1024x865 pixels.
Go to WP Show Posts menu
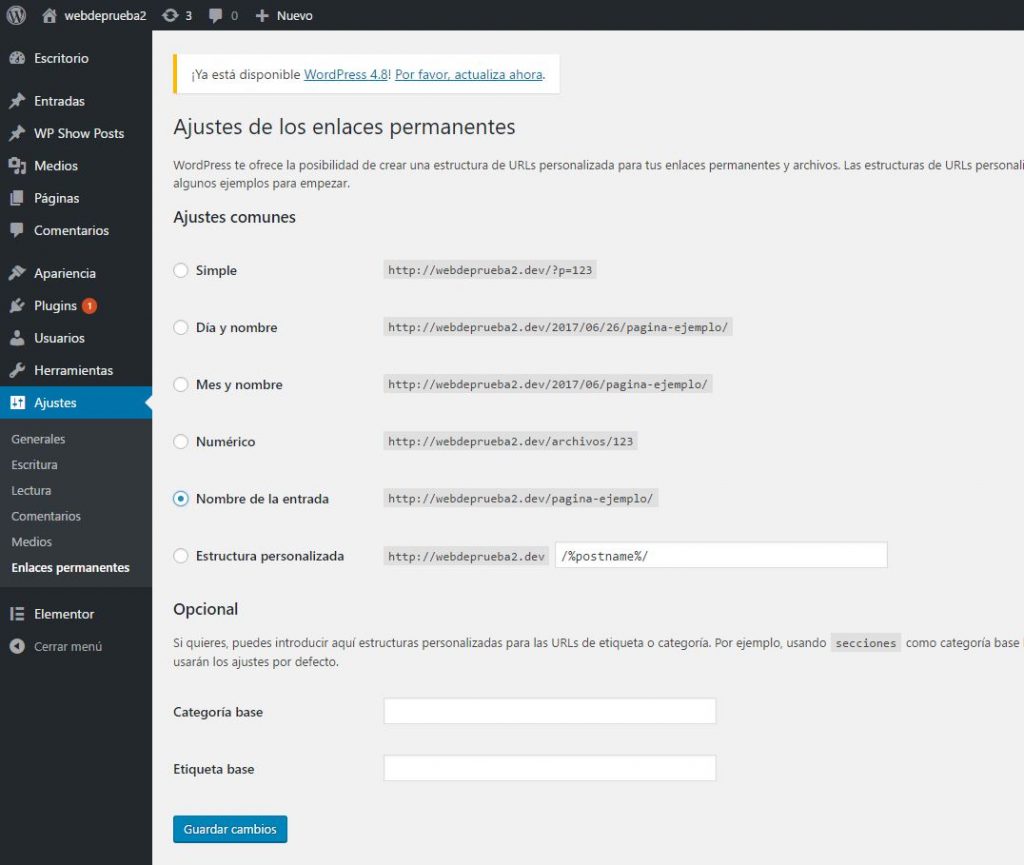coord(79,133)
